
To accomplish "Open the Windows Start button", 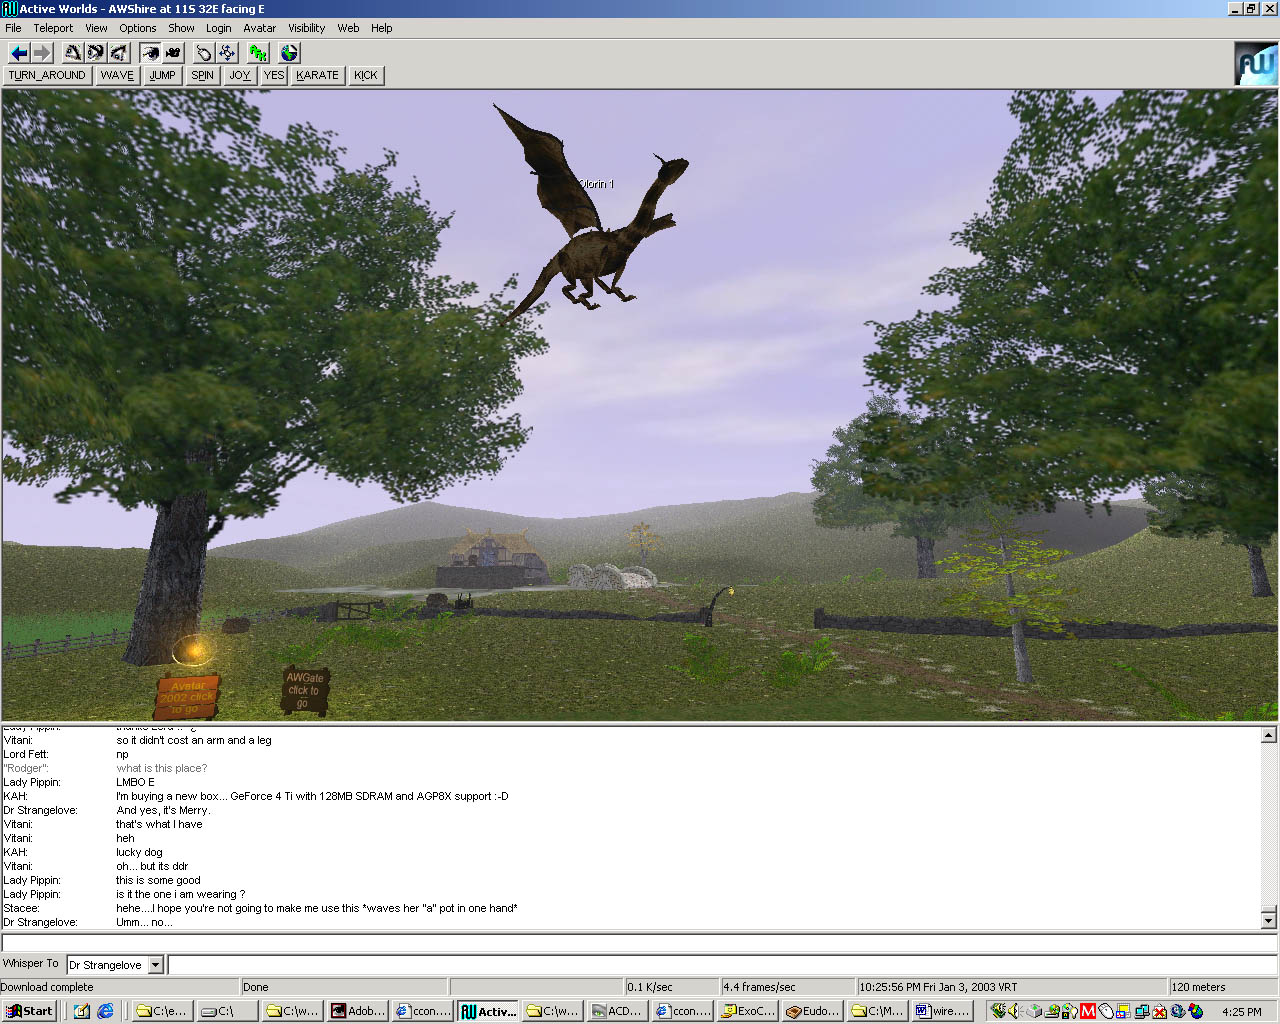I will click(29, 1011).
